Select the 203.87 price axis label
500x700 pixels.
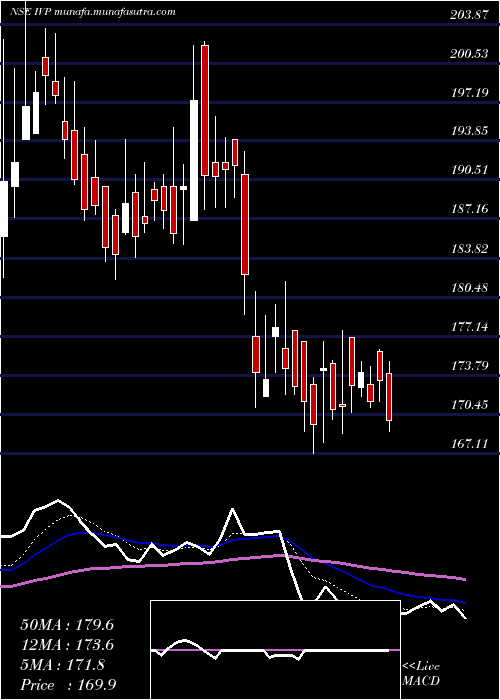tap(468, 15)
